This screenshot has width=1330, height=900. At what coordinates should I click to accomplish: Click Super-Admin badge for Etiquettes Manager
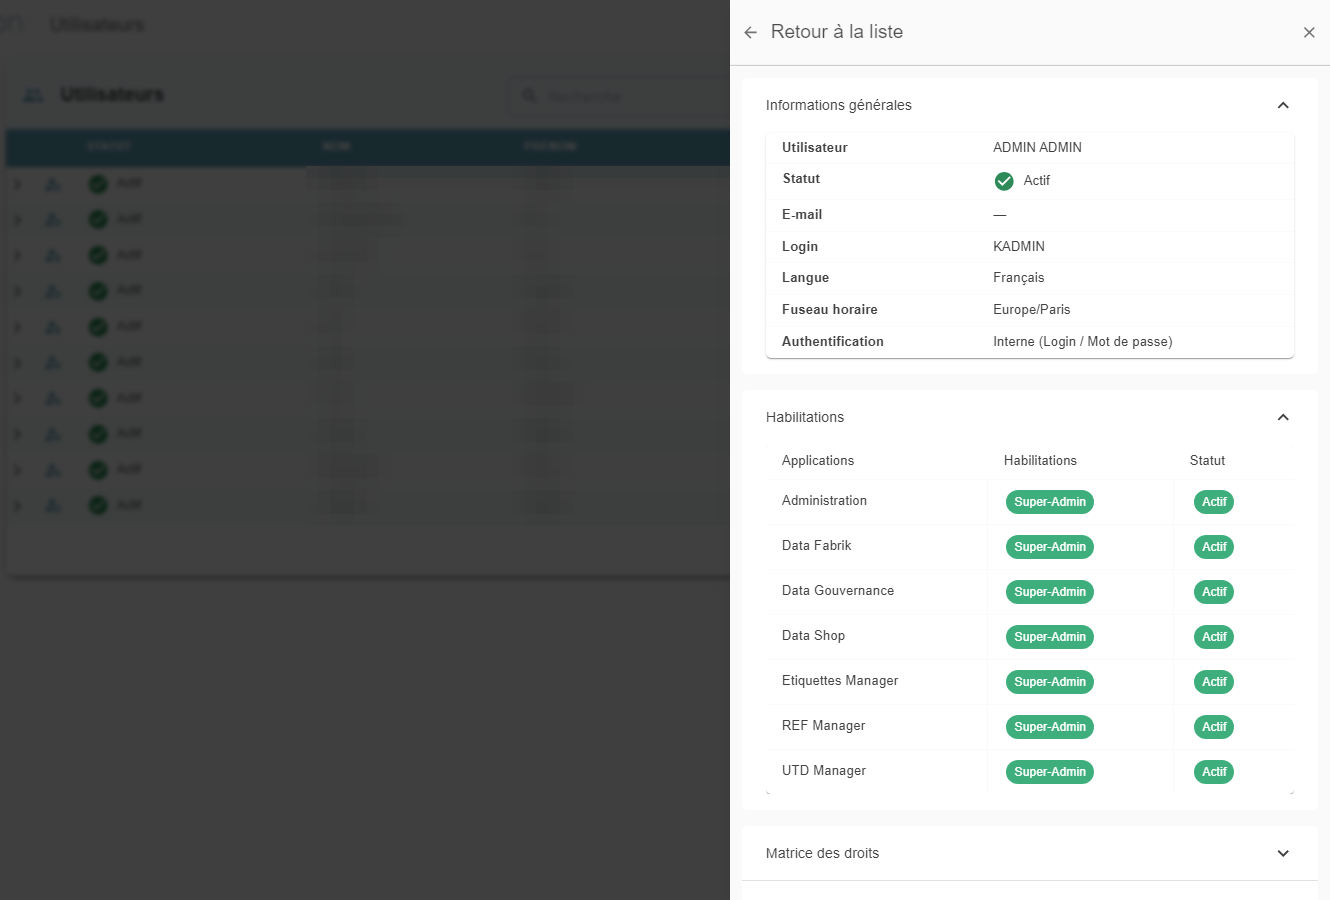click(1050, 682)
